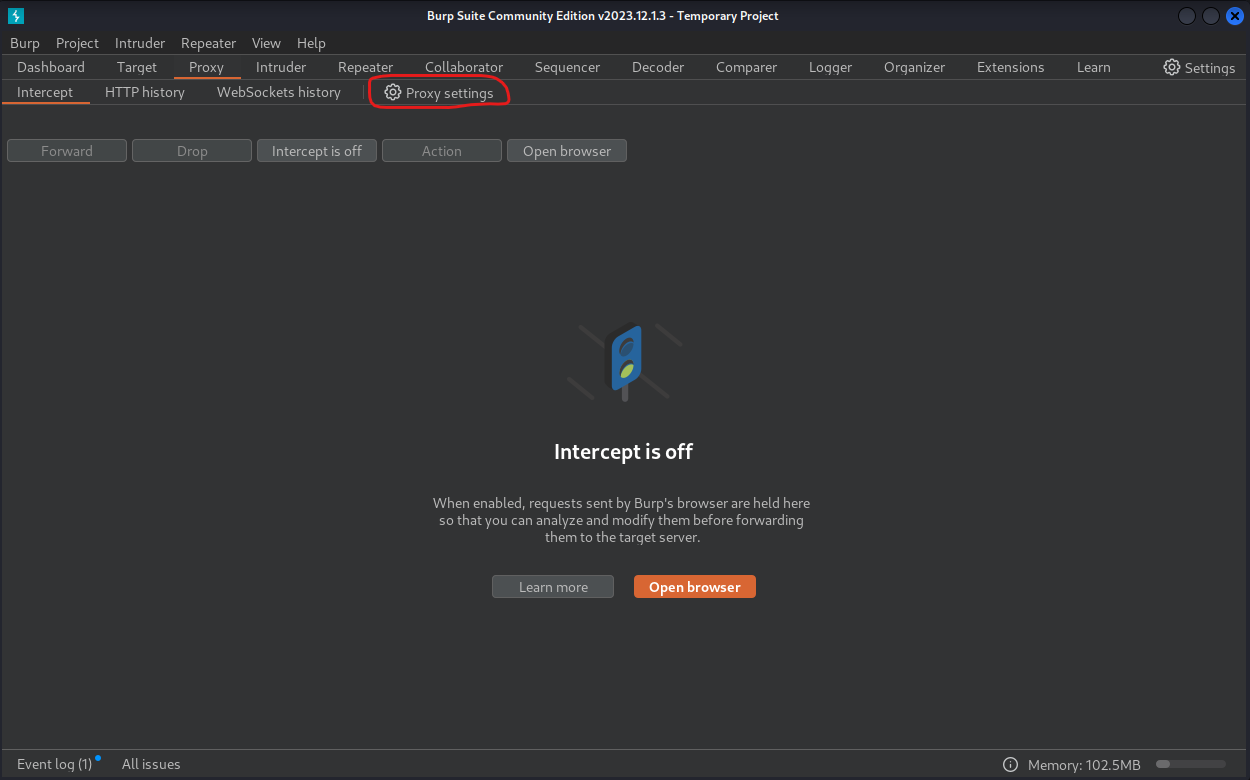Click the window minimize button

(x=1187, y=16)
